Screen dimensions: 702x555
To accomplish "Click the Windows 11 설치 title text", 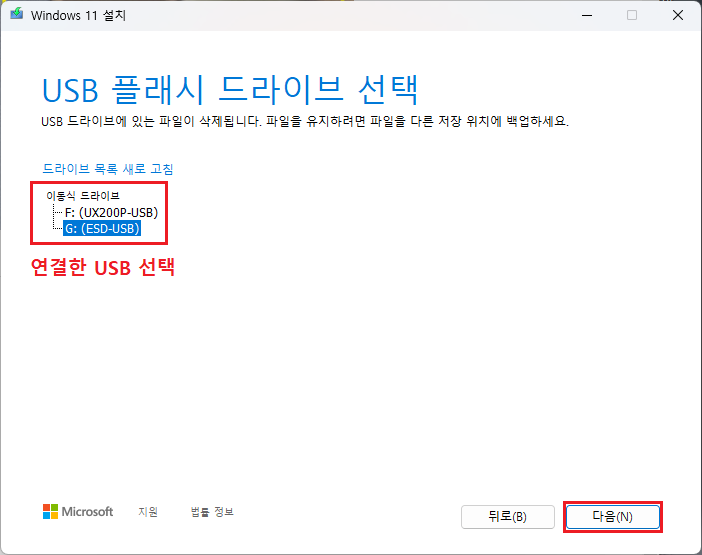I will click(78, 15).
